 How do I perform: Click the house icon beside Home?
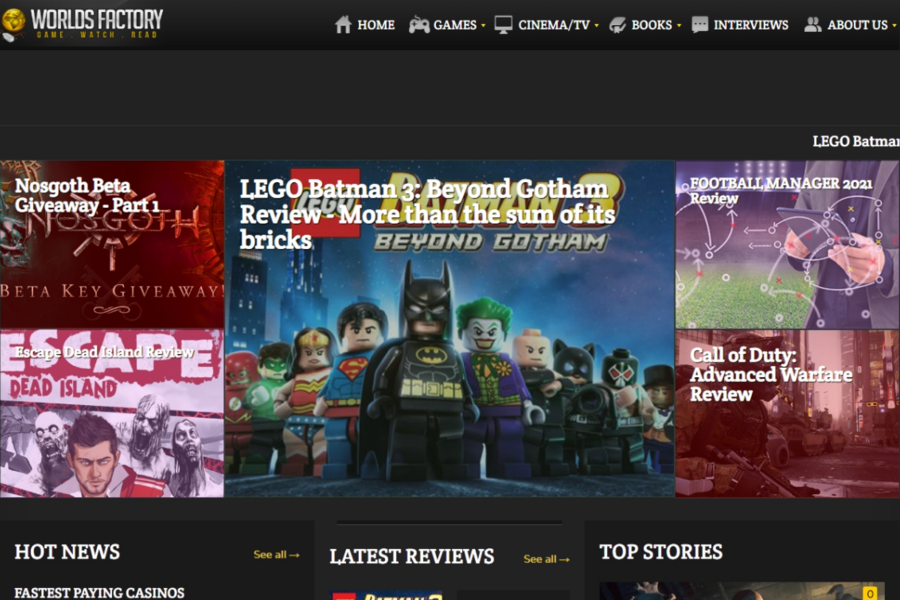[x=343, y=25]
